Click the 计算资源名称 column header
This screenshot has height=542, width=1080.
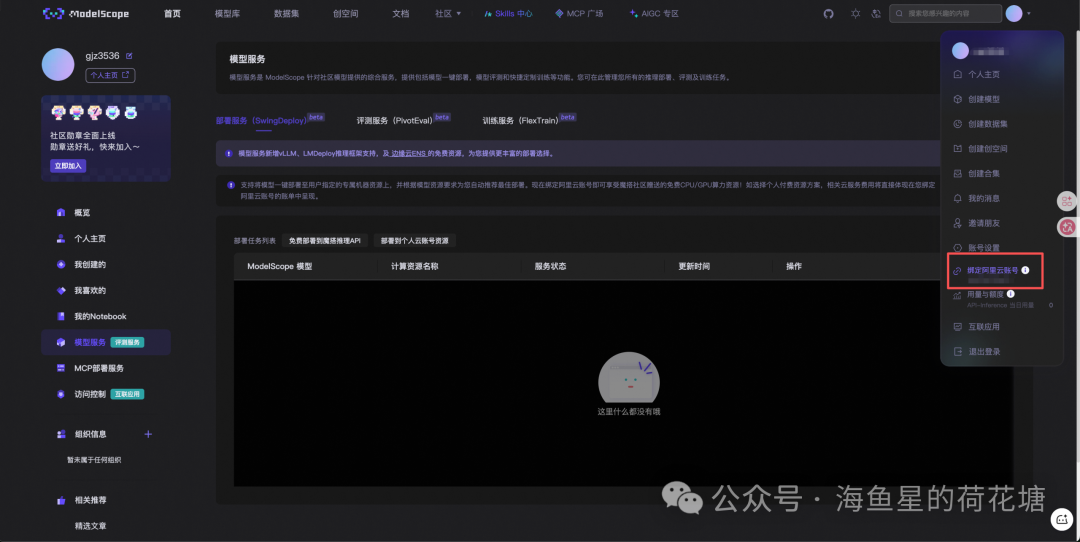click(415, 267)
